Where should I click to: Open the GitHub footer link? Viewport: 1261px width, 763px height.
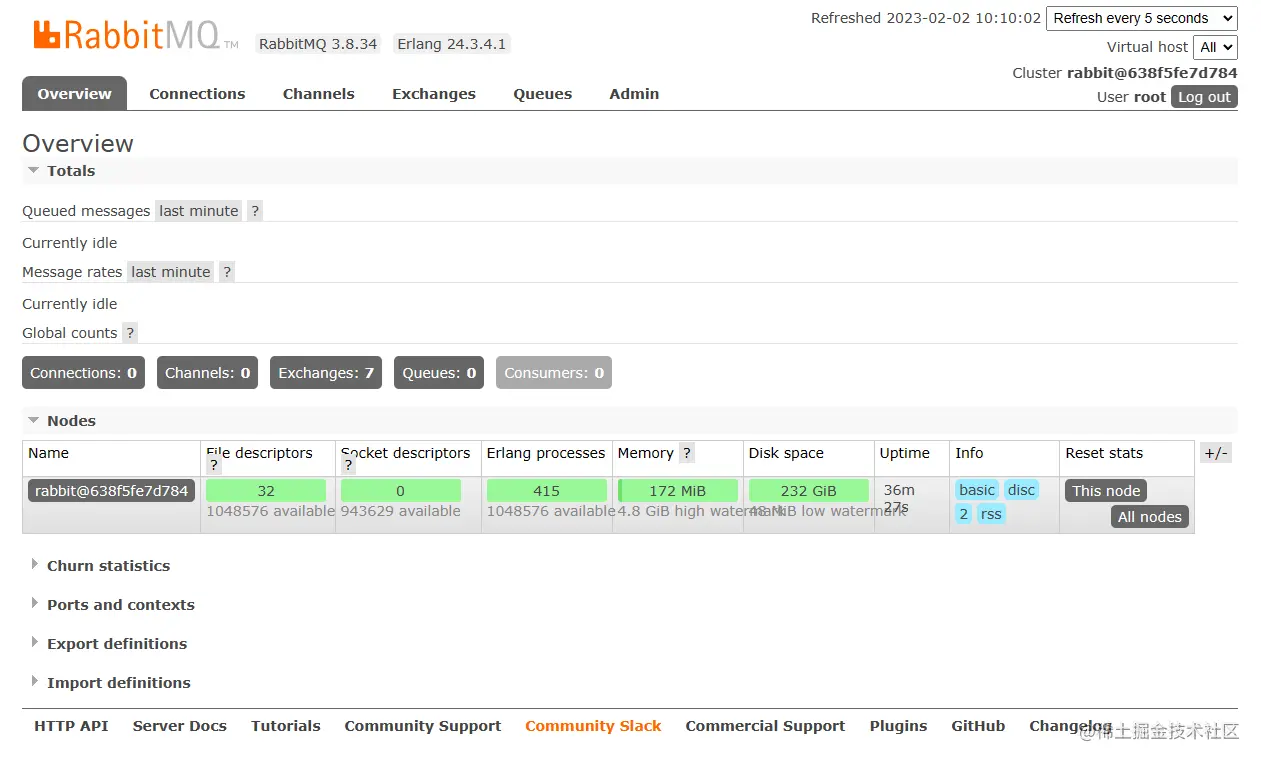point(978,726)
